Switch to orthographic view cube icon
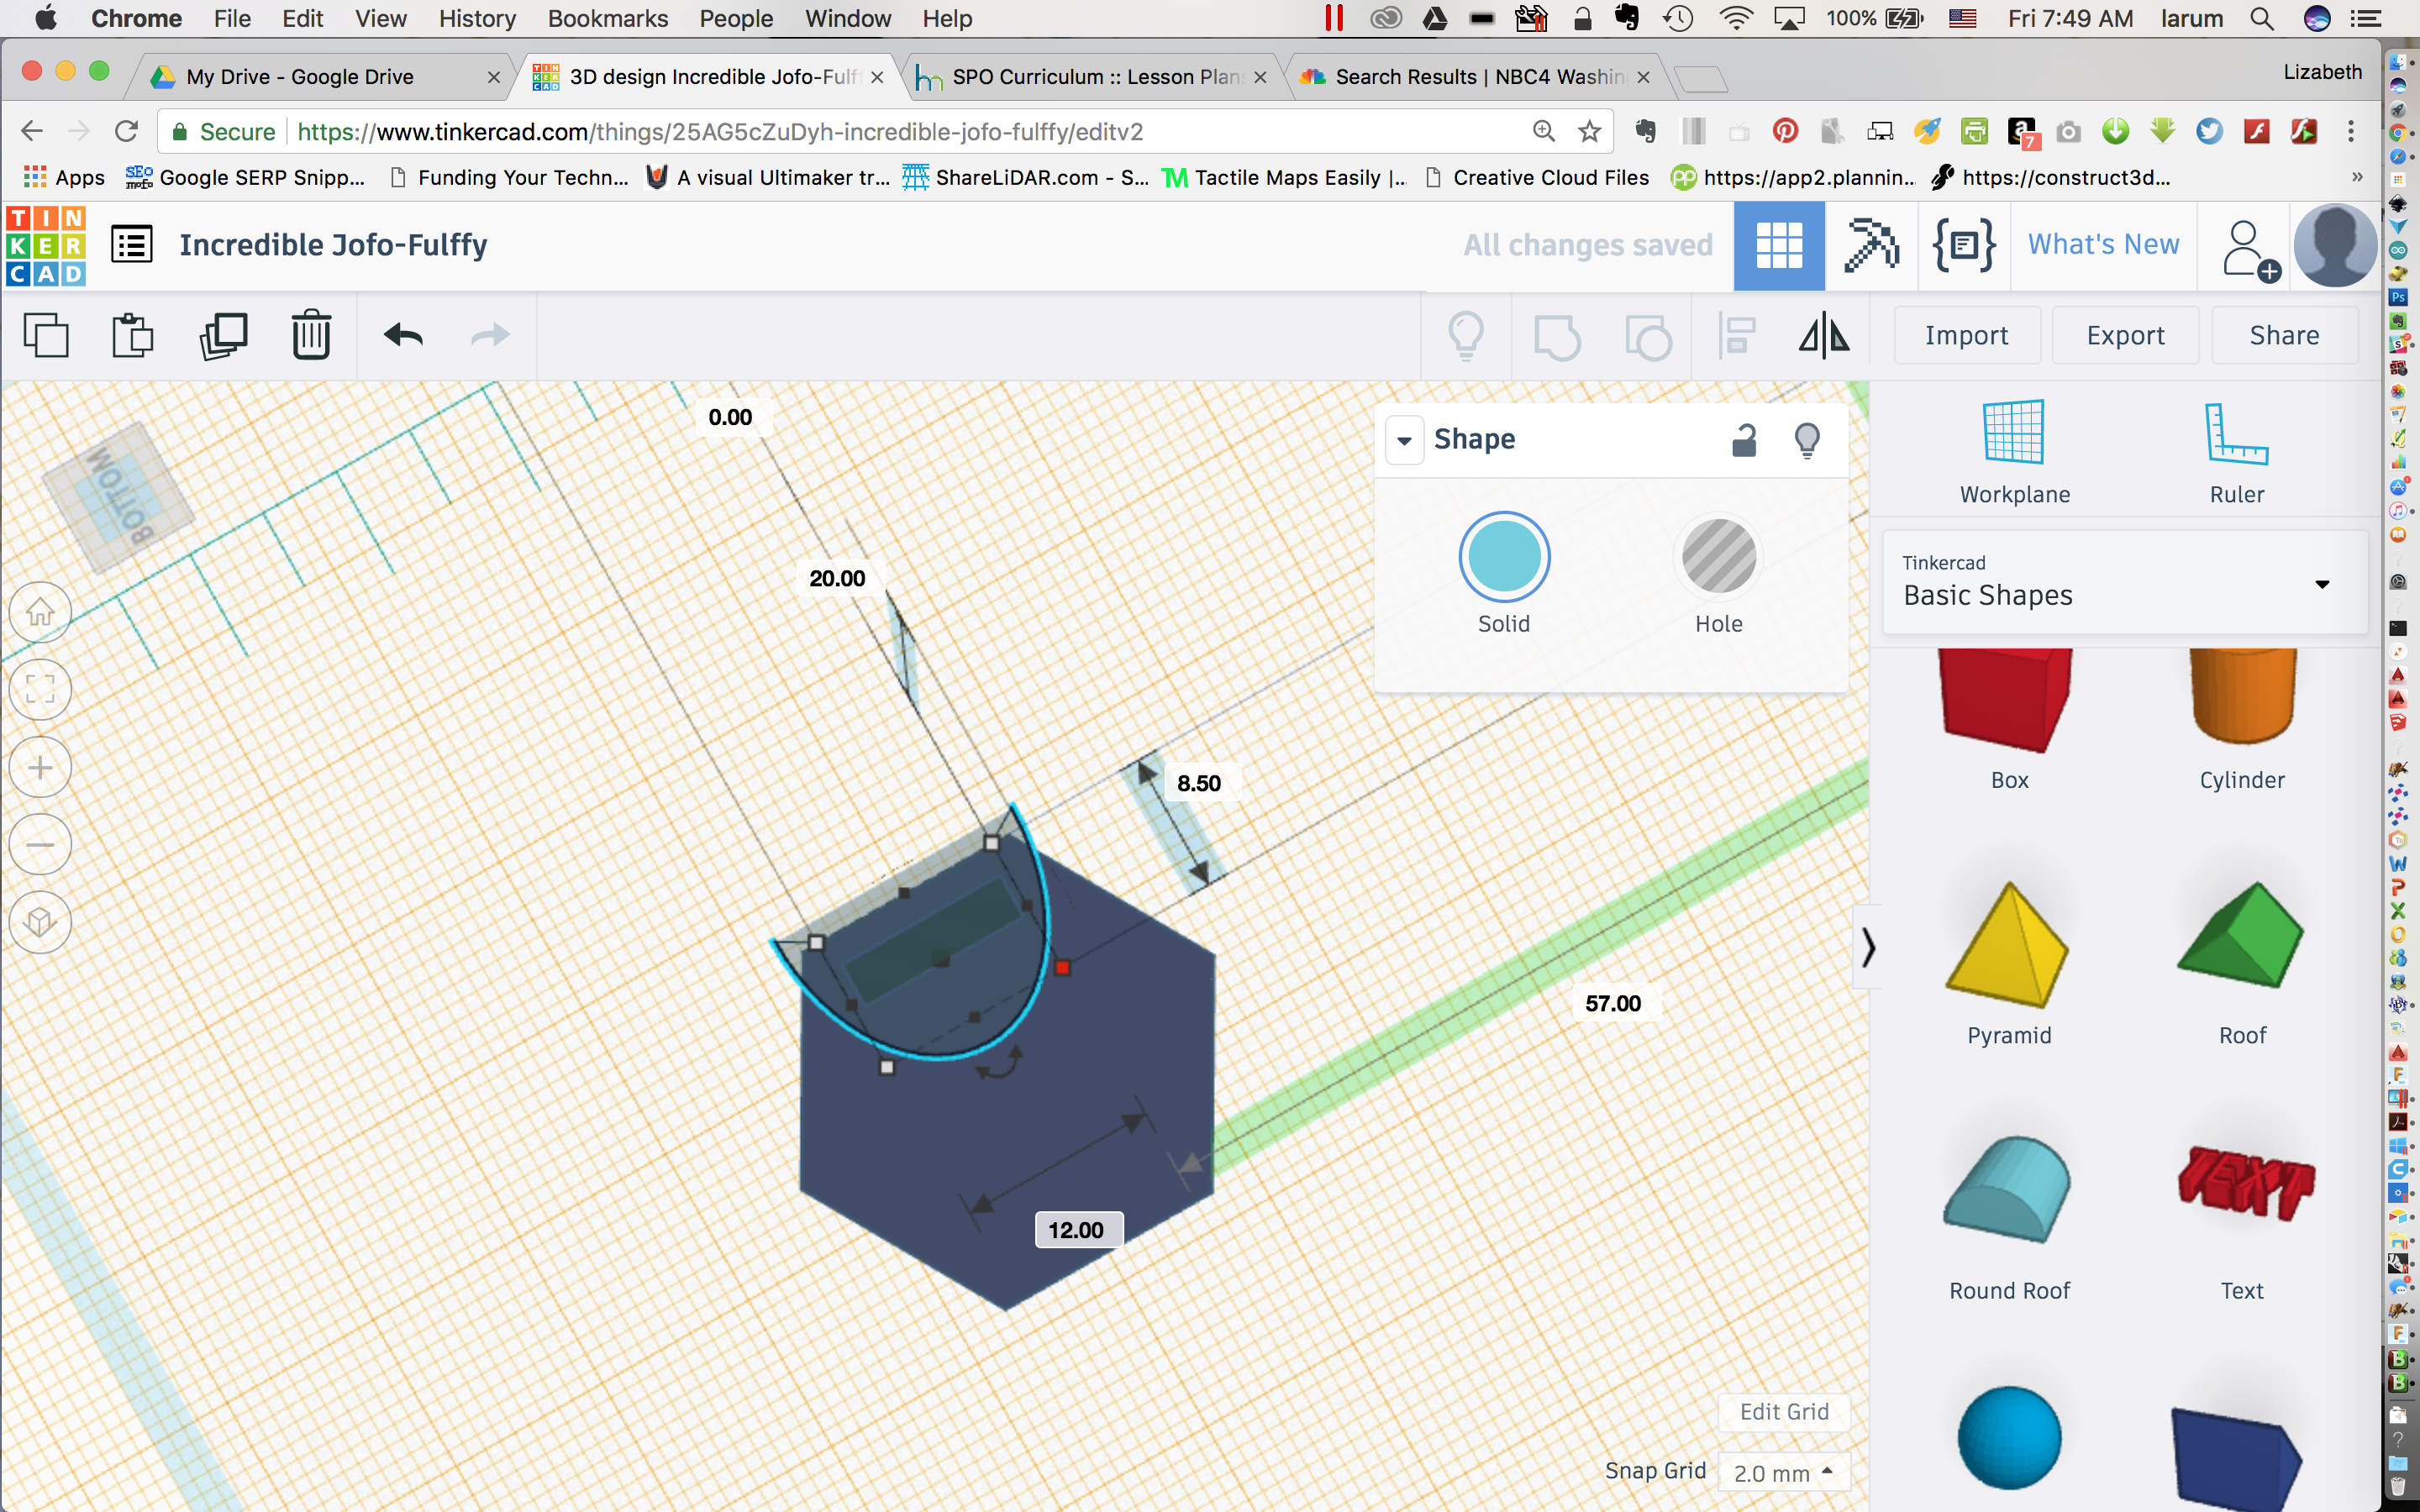The height and width of the screenshot is (1512, 2420). click(40, 922)
